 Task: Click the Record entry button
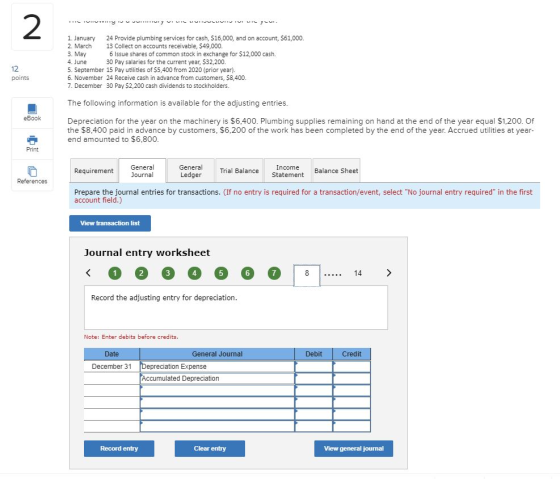[x=119, y=449]
